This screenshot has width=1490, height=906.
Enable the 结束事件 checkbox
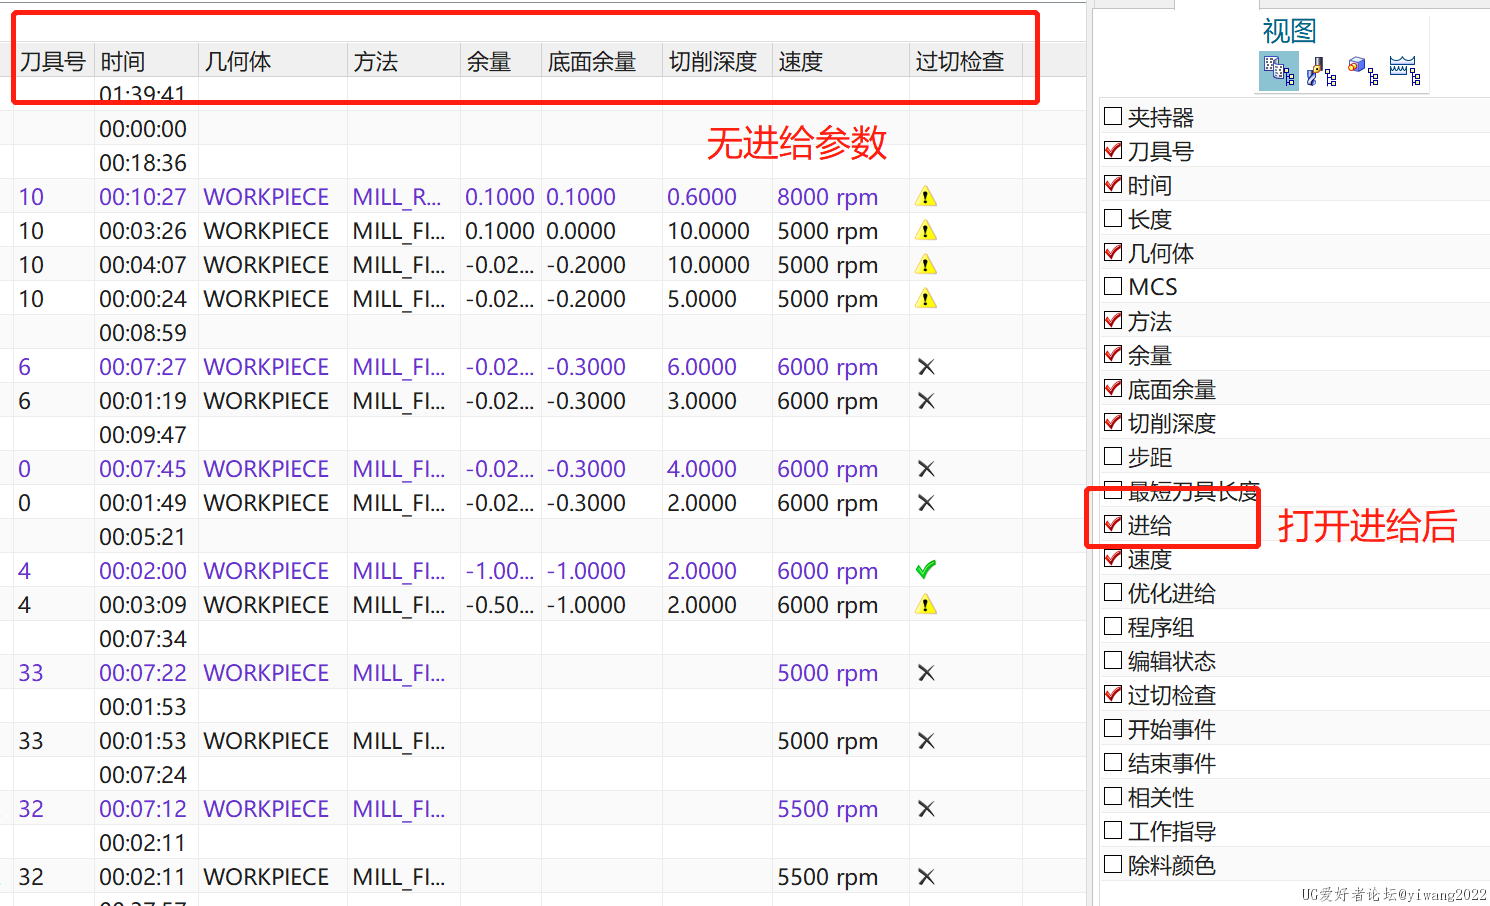[x=1112, y=762]
